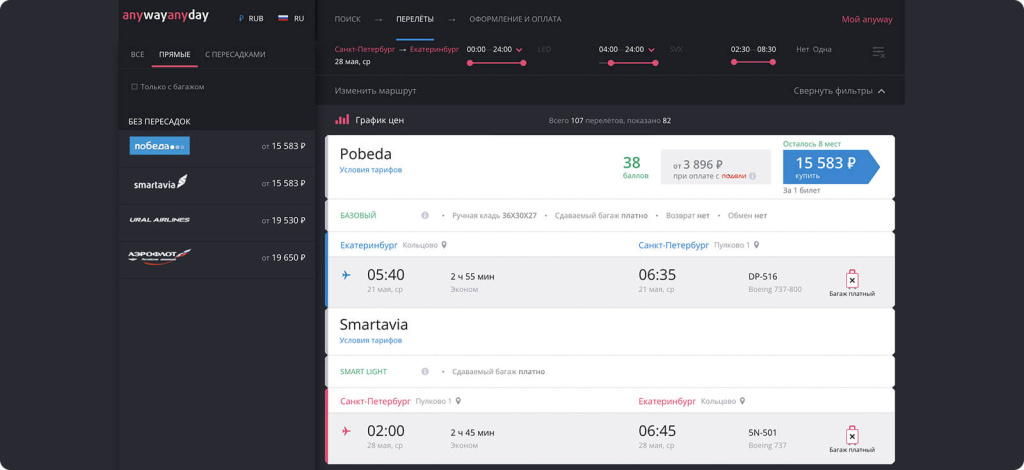
Task: Click the left handle of SVX arrival slider
Action: tap(611, 63)
